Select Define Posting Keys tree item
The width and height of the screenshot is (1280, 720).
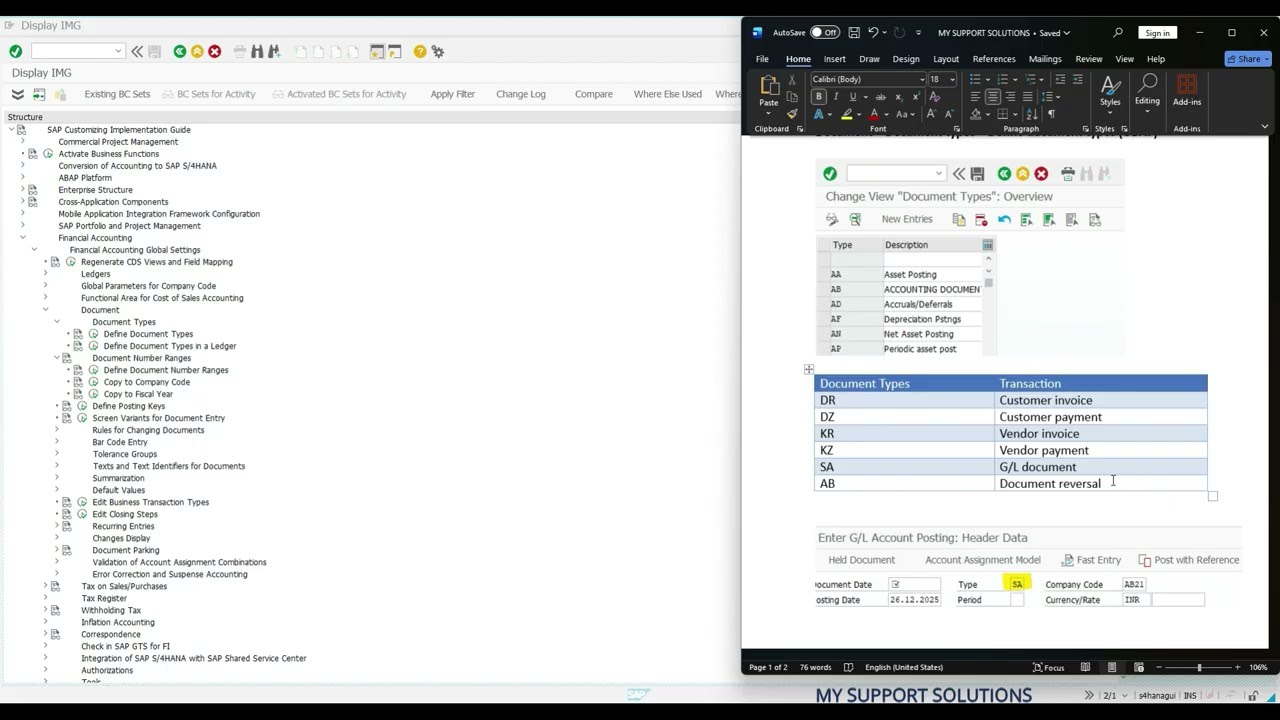click(x=128, y=406)
